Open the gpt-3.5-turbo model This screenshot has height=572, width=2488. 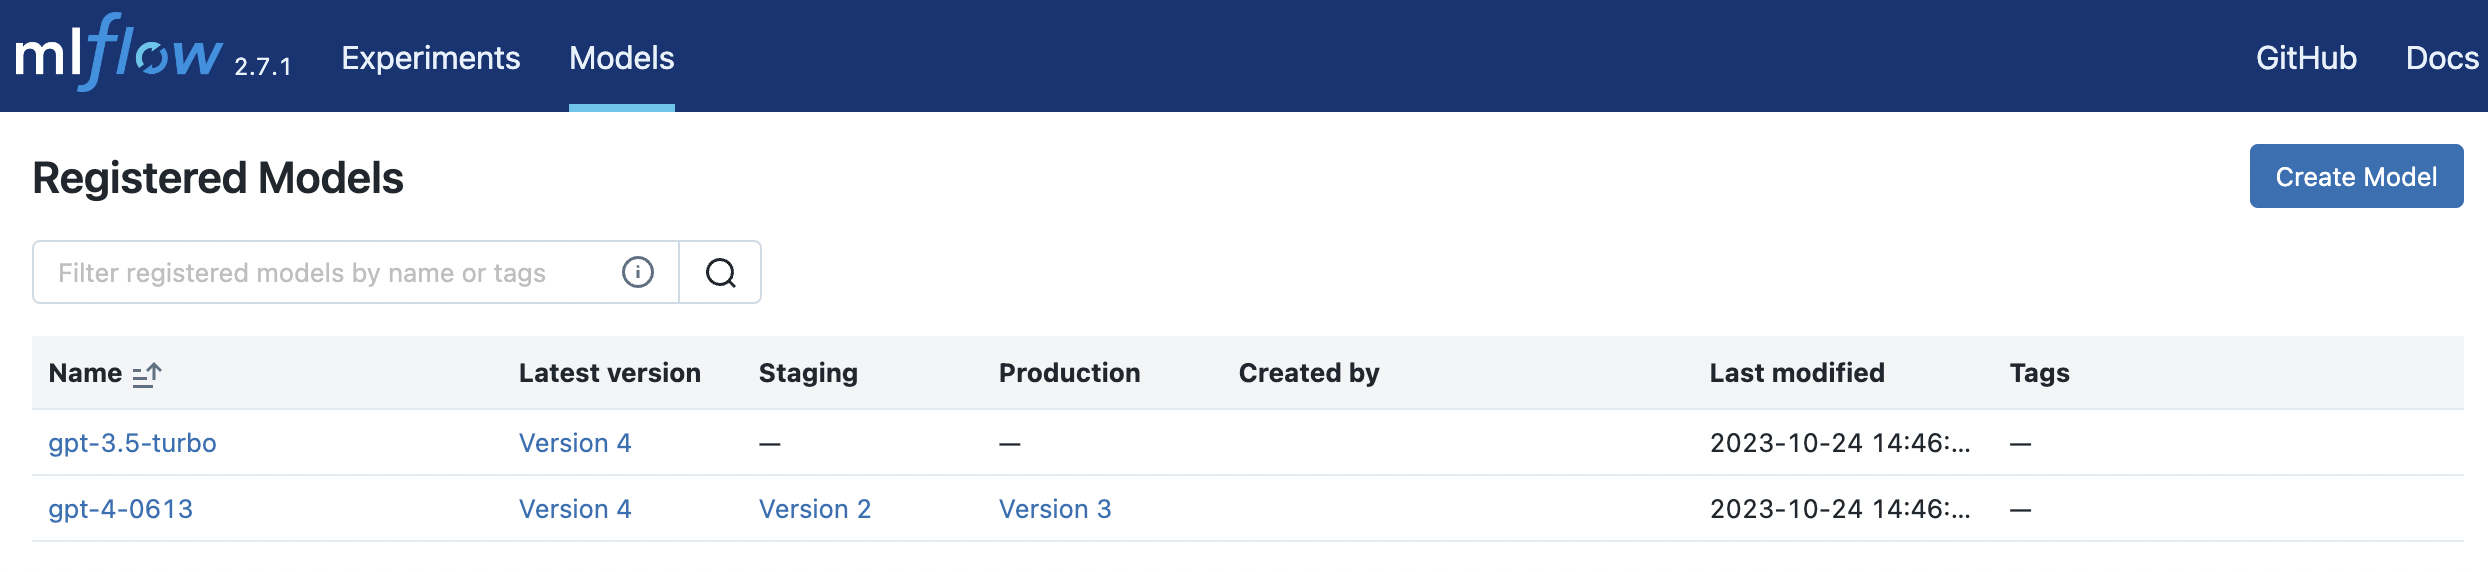tap(132, 443)
